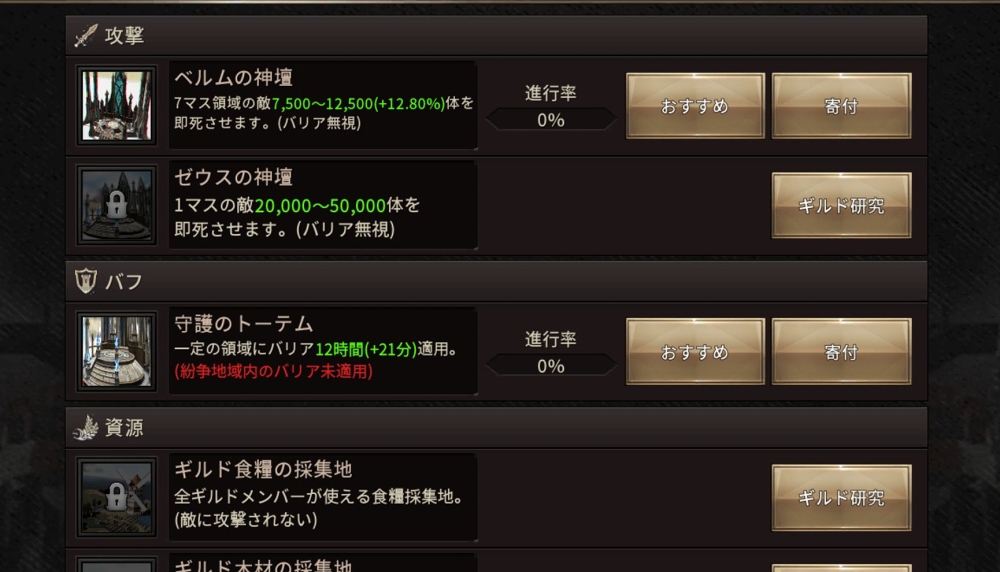Click the sword icon next to 攻撃
Image resolution: width=1000 pixels, height=572 pixels.
point(86,36)
